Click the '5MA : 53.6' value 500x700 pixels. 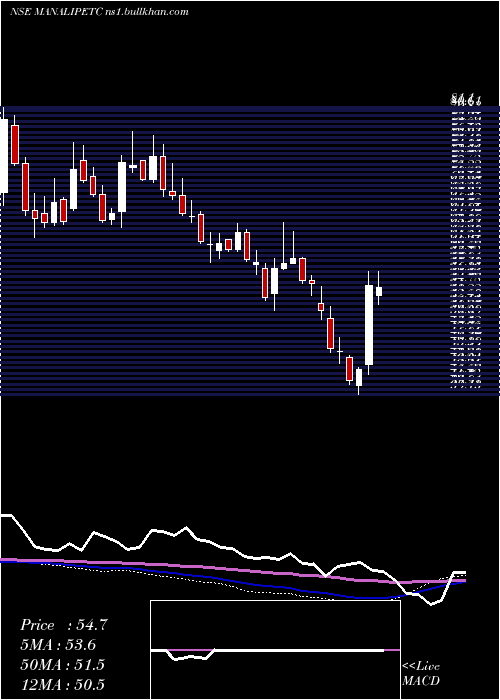[58, 645]
